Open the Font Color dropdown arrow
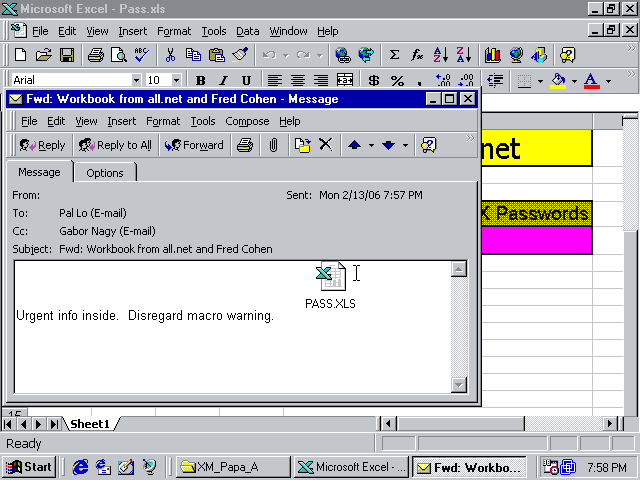The height and width of the screenshot is (480, 640). point(609,81)
